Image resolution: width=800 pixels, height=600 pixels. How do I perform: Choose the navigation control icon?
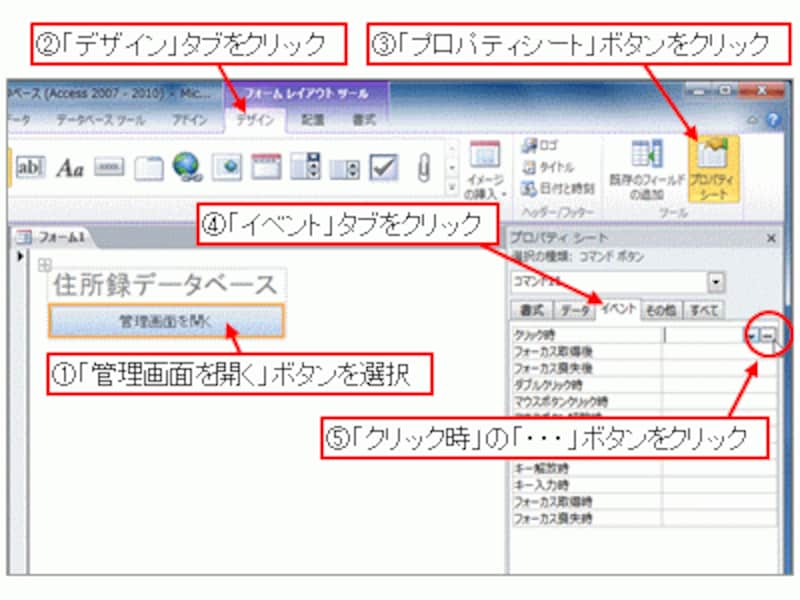pos(266,166)
